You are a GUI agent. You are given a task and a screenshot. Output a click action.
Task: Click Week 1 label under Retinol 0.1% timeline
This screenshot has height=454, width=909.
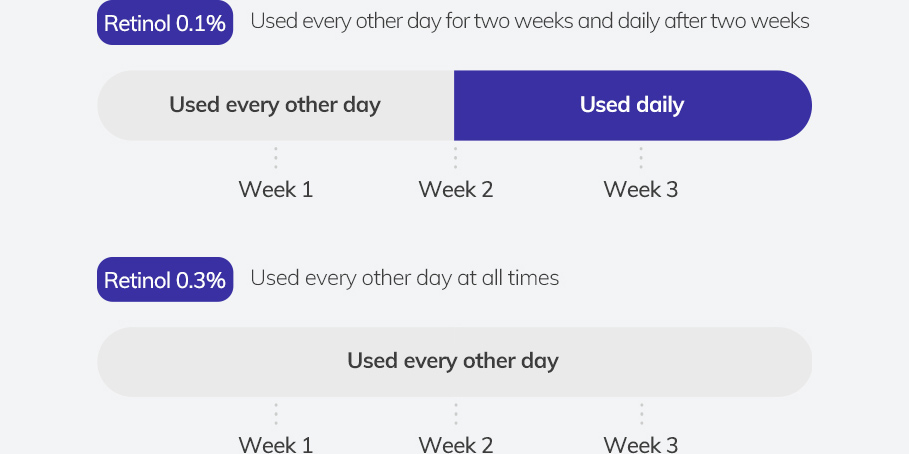275,190
